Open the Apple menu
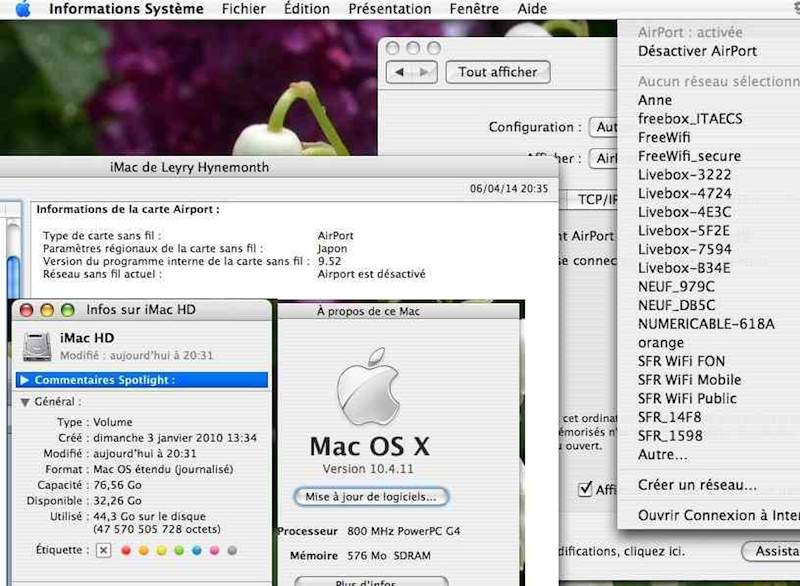 22,9
